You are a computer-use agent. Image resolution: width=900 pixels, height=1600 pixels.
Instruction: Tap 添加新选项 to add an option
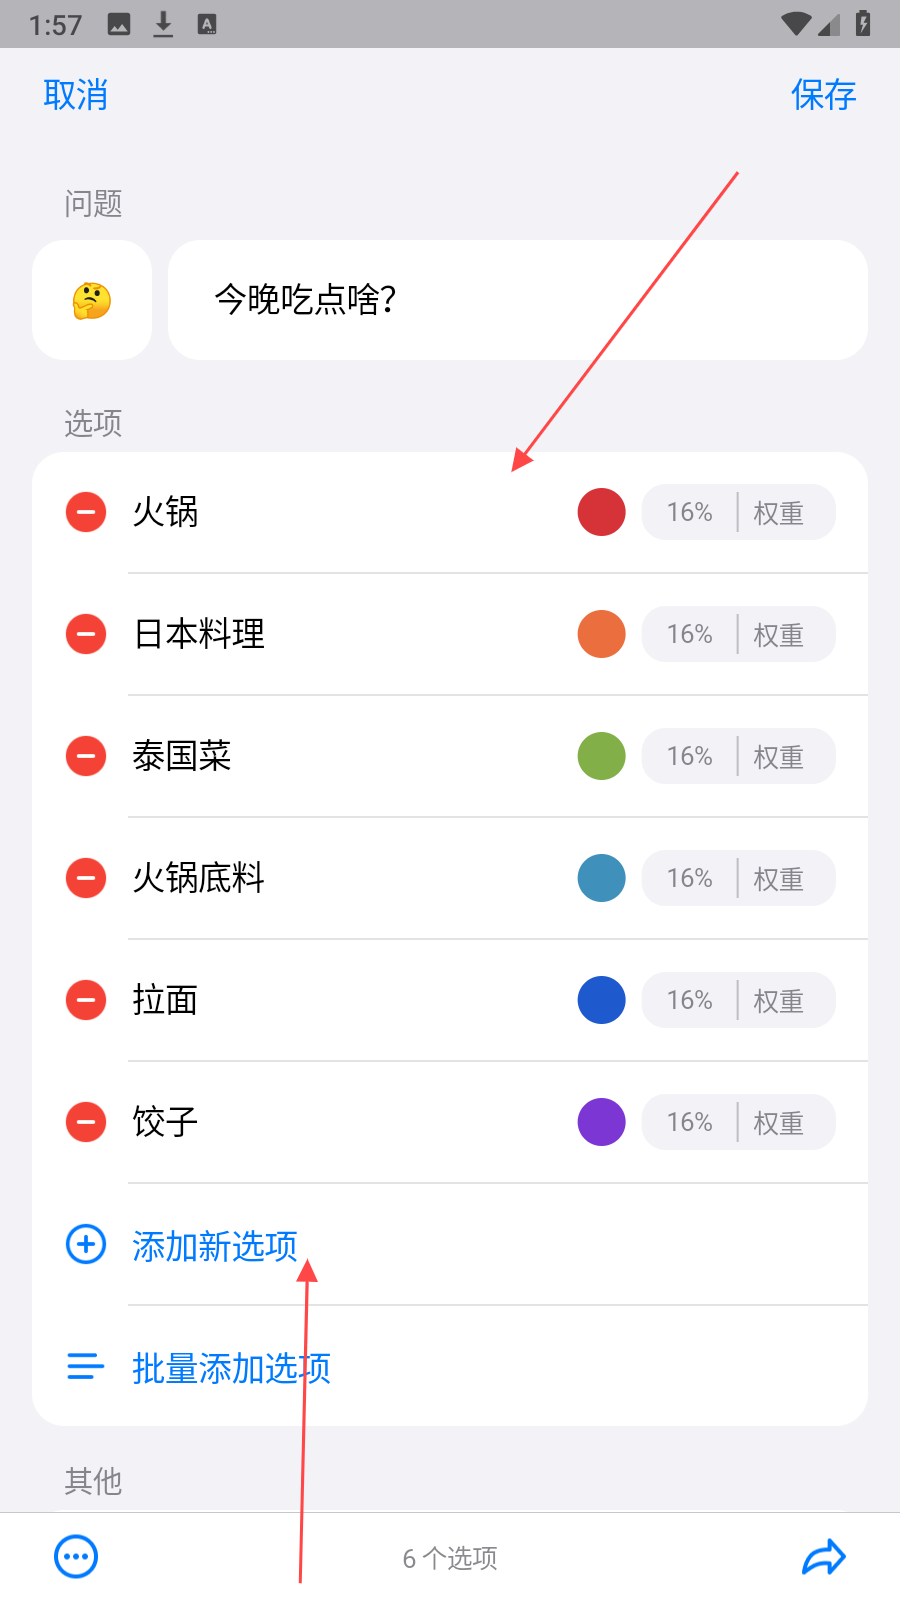click(214, 1245)
